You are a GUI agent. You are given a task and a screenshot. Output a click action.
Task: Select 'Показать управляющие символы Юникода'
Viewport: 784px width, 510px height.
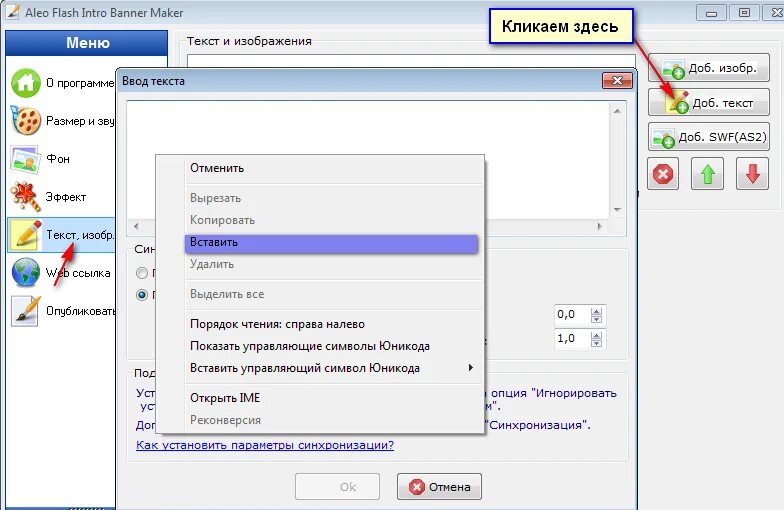pyautogui.click(x=320, y=346)
